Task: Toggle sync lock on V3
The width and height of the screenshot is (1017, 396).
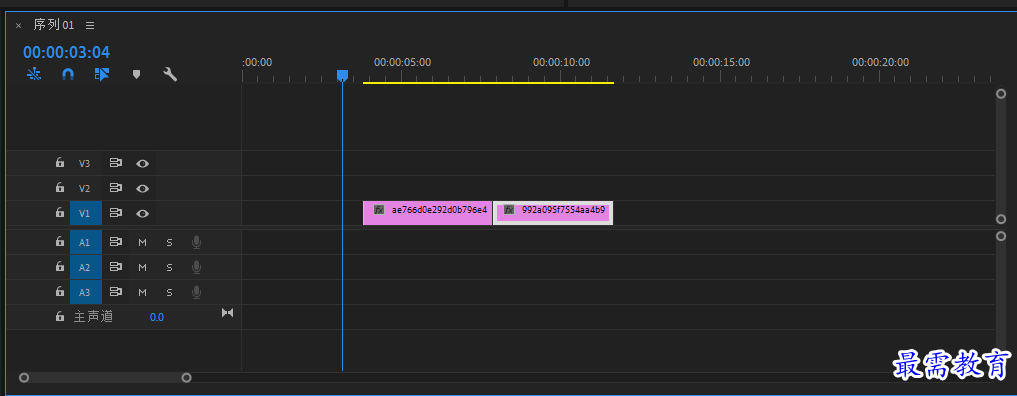Action: 115,163
